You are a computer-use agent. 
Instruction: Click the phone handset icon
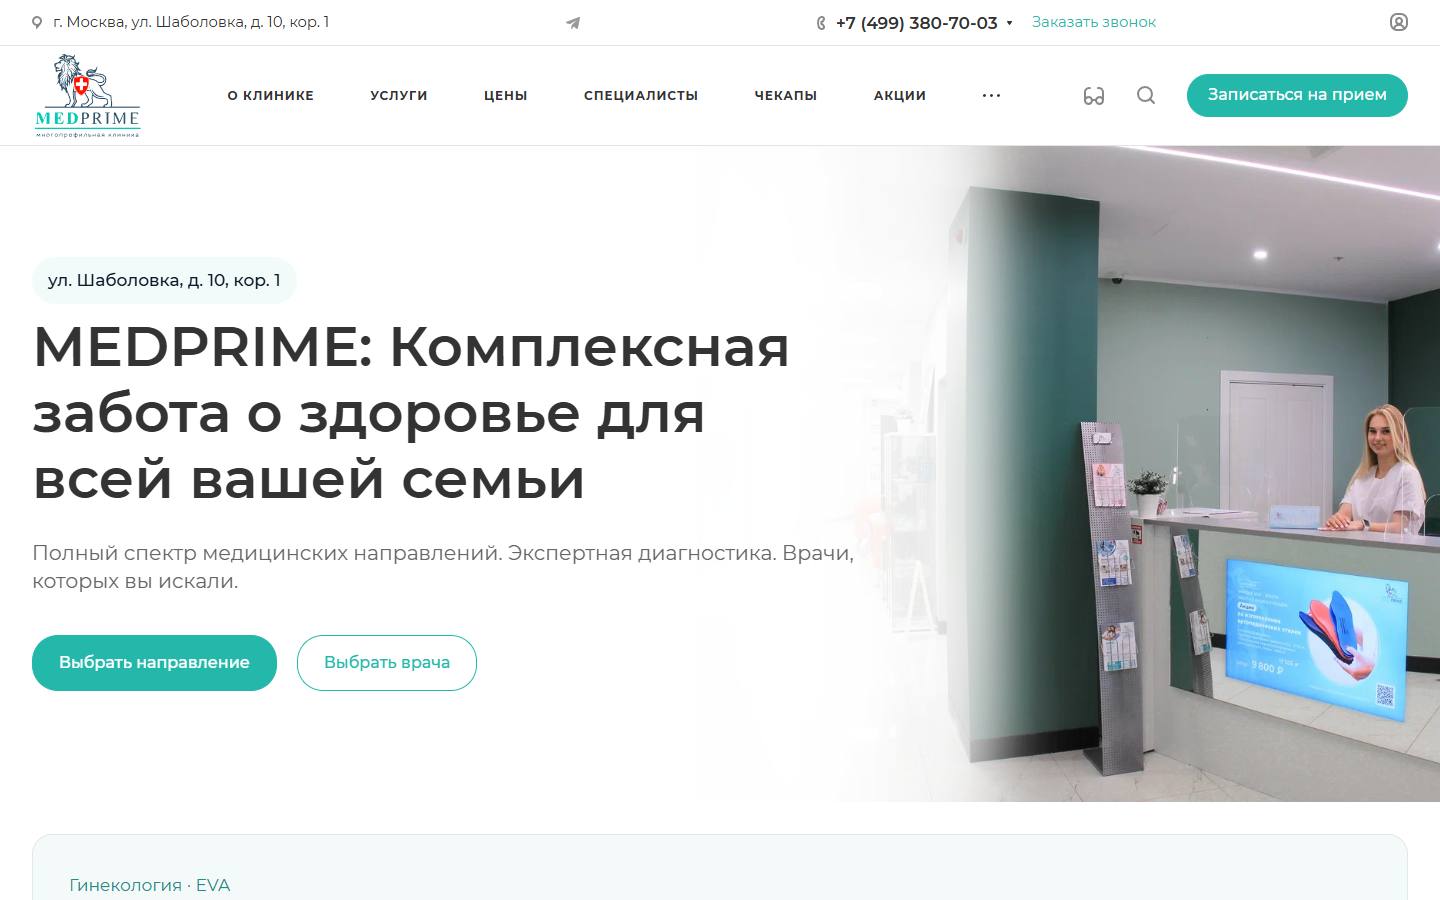click(x=821, y=23)
